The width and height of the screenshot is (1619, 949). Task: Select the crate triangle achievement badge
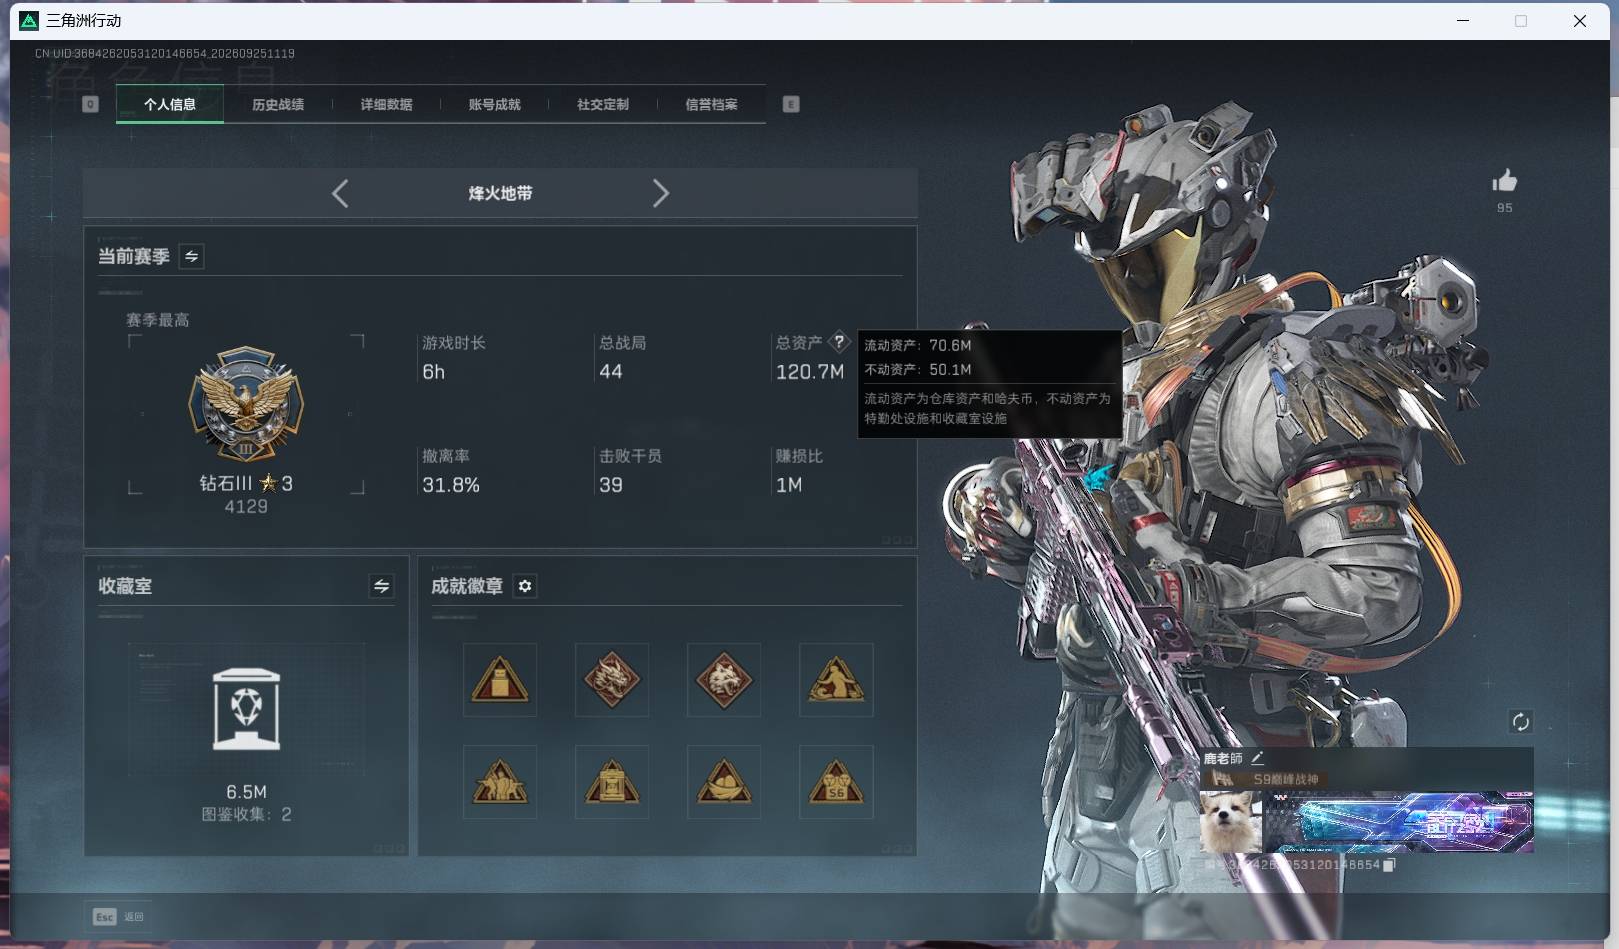tap(500, 680)
